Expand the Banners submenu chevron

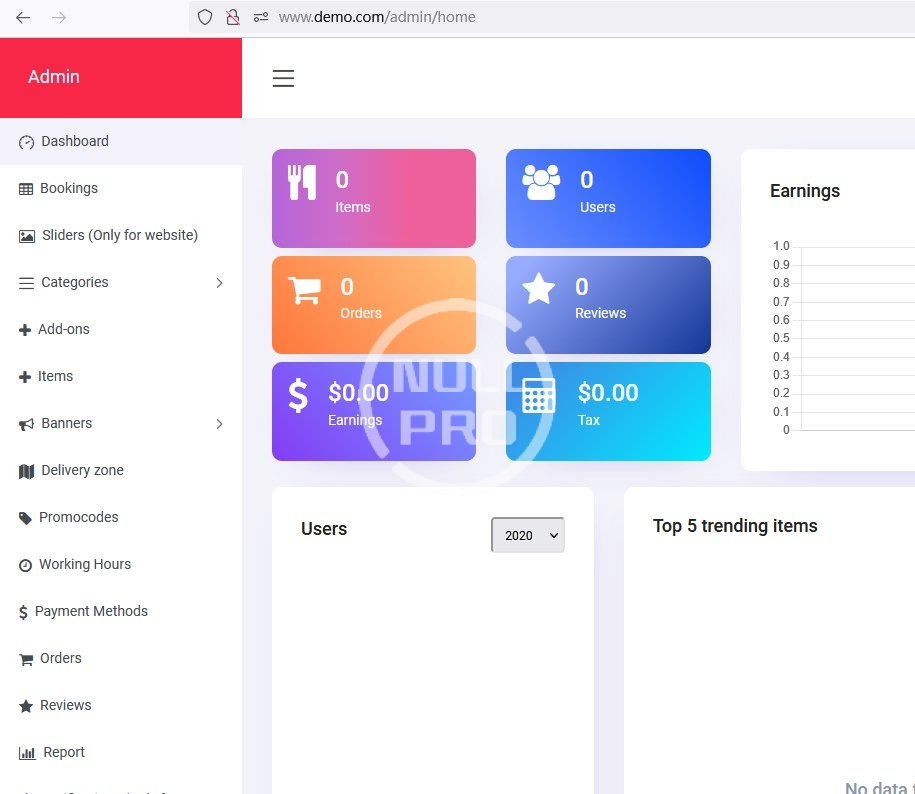tap(220, 424)
